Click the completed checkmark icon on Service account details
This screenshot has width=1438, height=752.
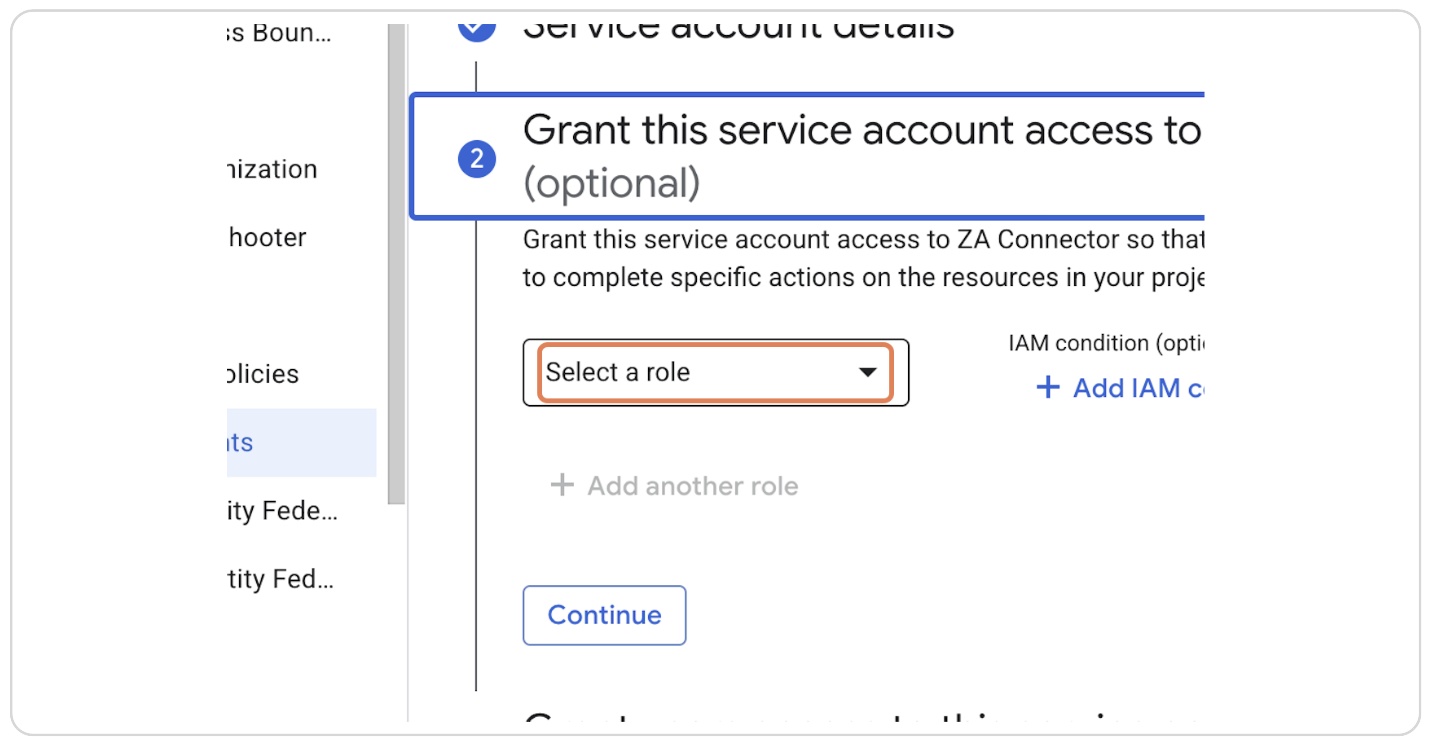tap(477, 24)
